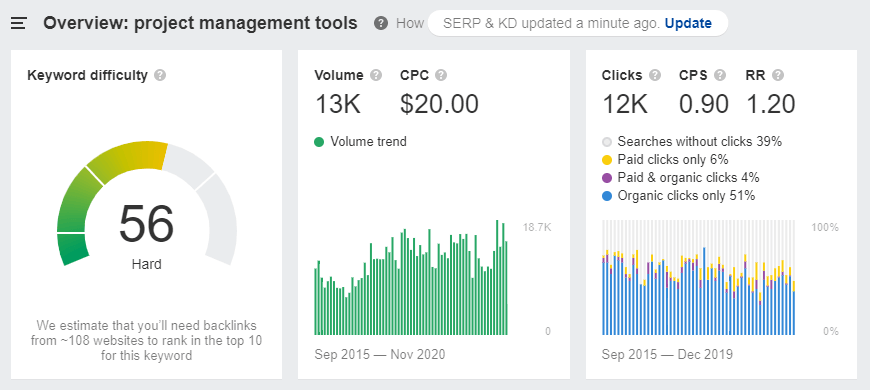
Task: Click the Sep 2015 — Nov 2020 date range
Action: [380, 354]
